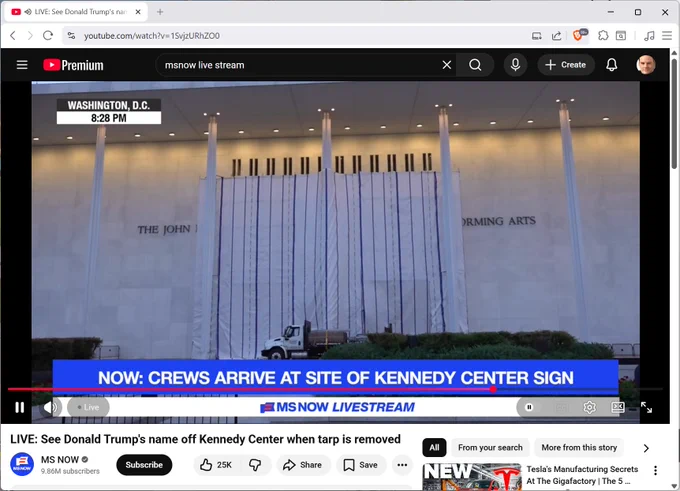Select 'More from this story' chip
680x491 pixels.
pyautogui.click(x=579, y=448)
